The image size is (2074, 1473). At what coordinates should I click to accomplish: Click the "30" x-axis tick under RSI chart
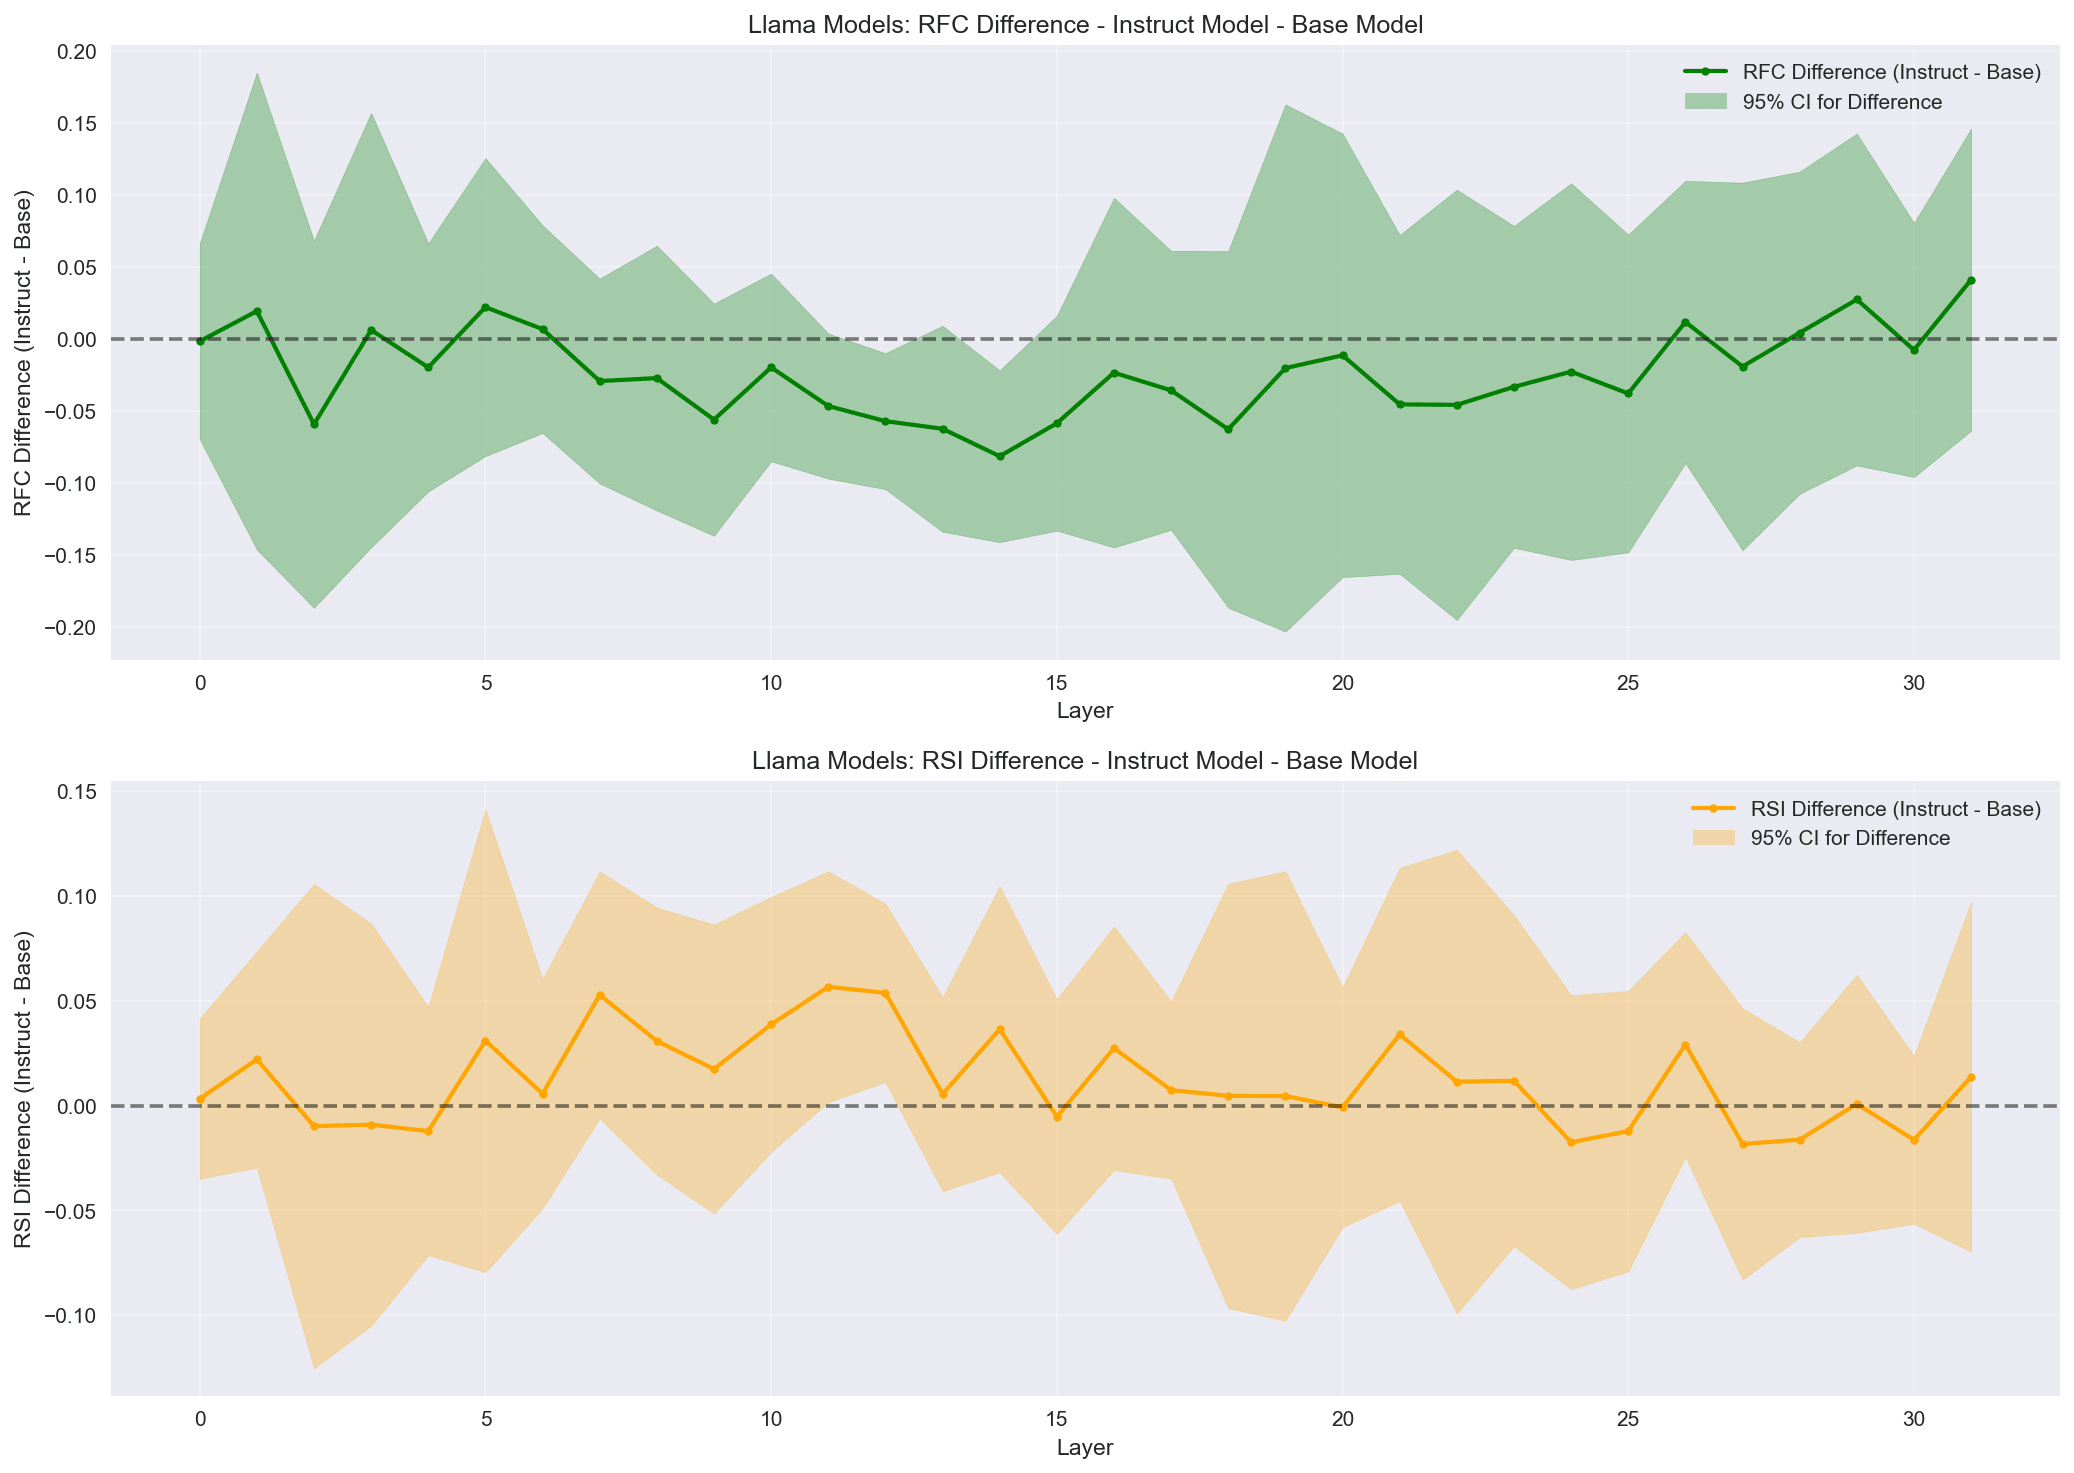[1914, 1419]
